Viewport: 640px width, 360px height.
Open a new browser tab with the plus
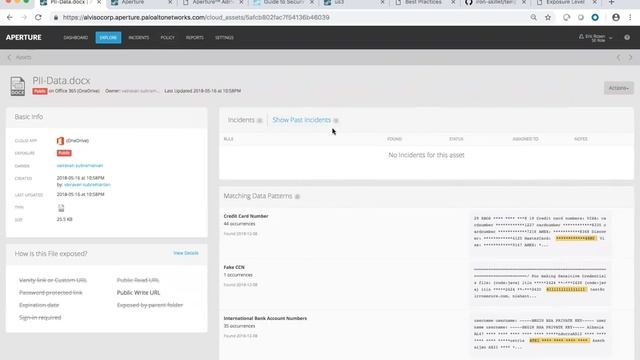pos(611,2)
